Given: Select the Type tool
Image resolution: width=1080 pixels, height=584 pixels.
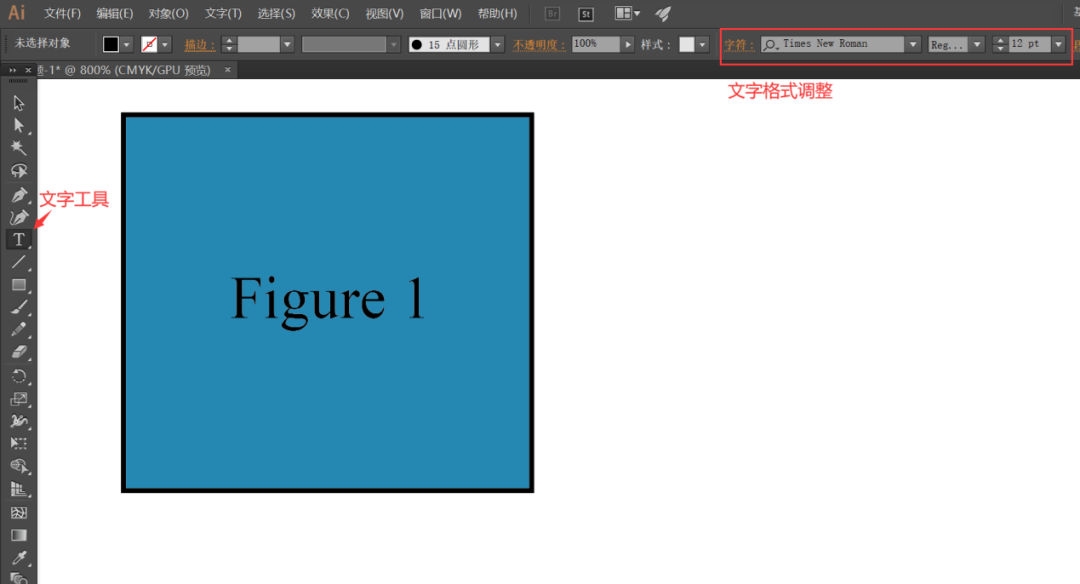Looking at the screenshot, I should point(19,240).
